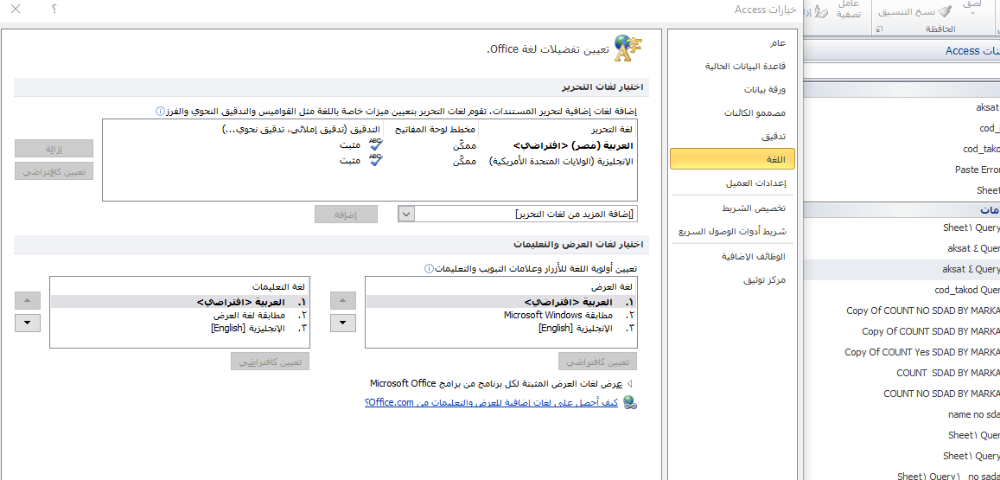Screen dimensions: 1000x480
Task: Click the إضافة button
Action: [346, 214]
